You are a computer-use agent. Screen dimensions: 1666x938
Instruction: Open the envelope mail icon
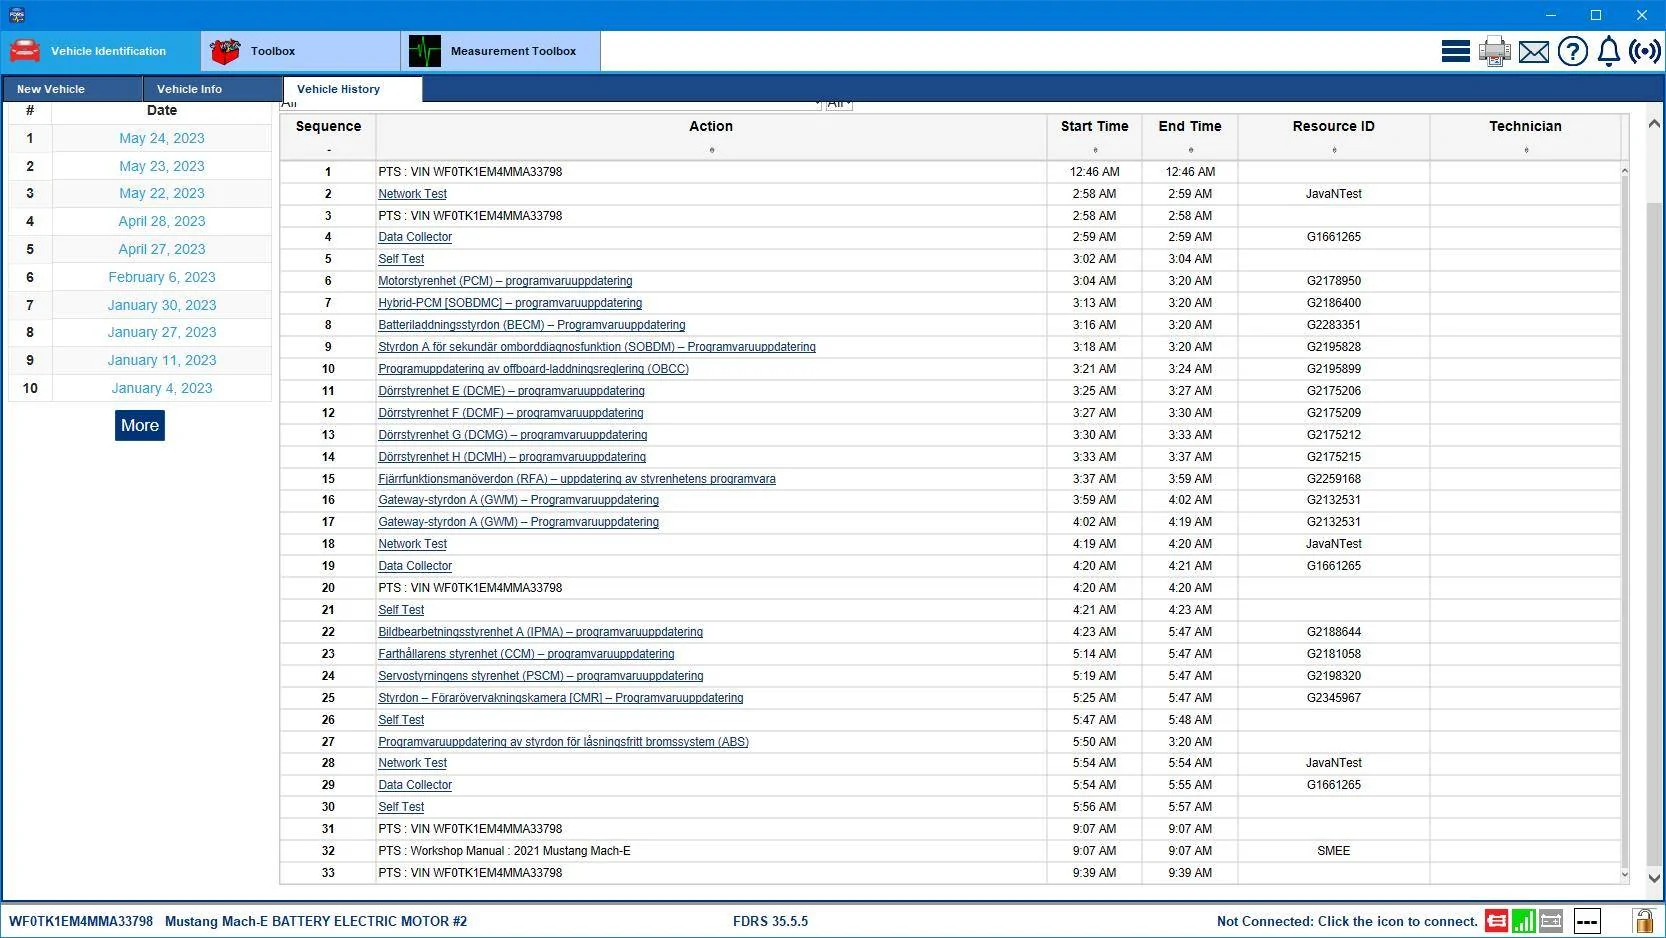1533,52
